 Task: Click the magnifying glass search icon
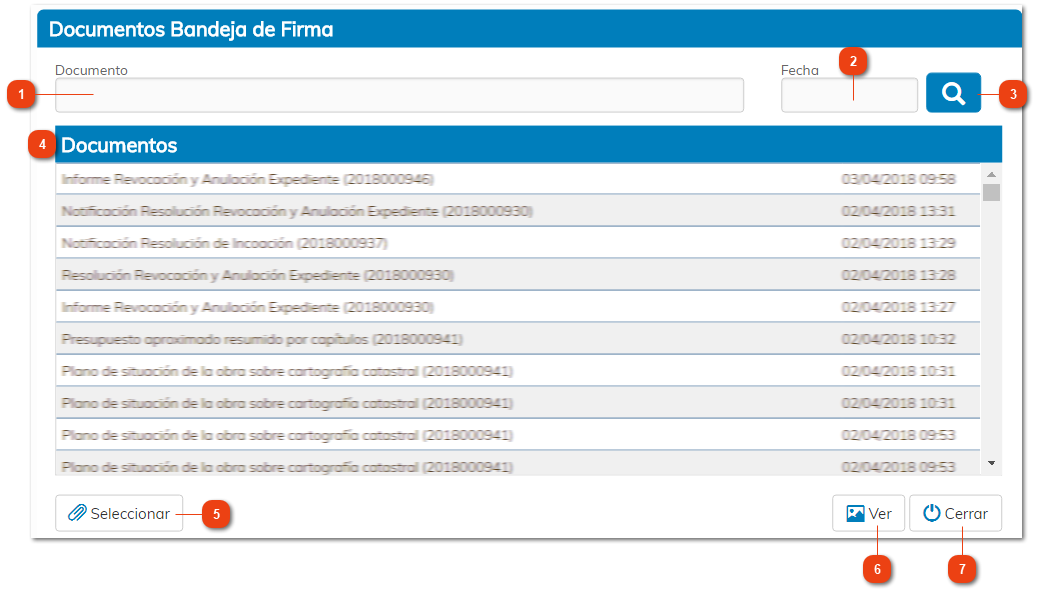click(x=952, y=93)
